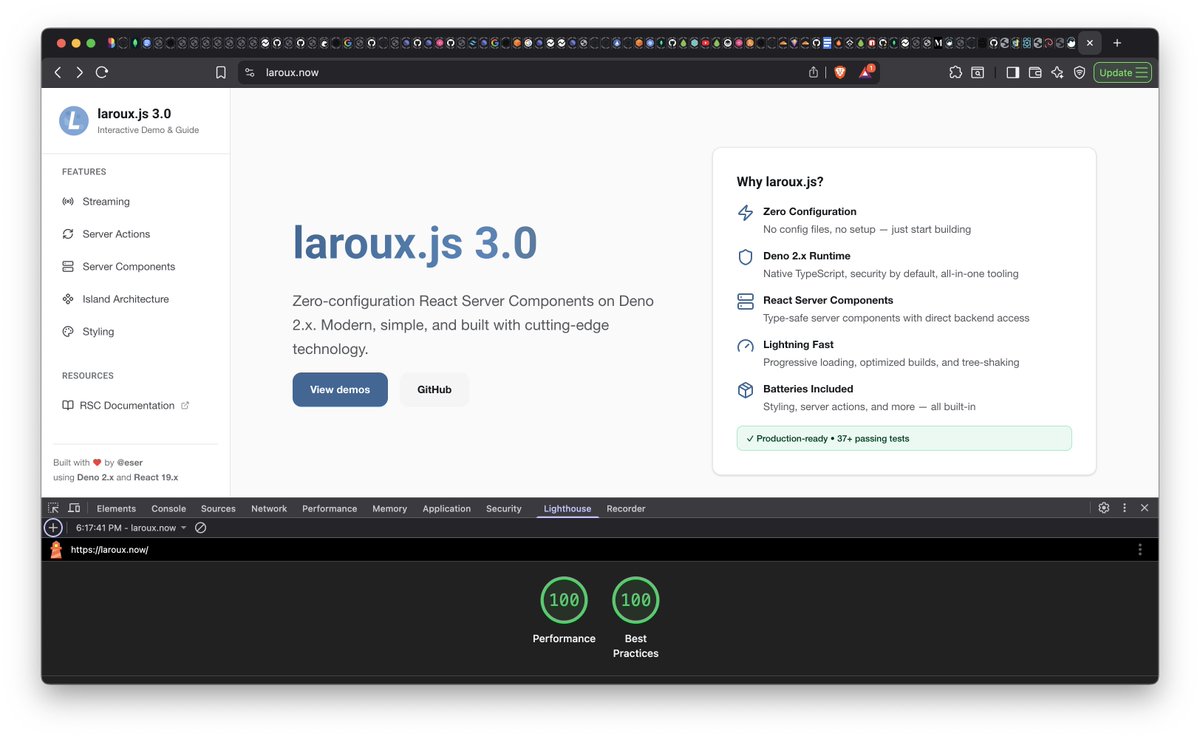Open the Brave VPN shield icon
Viewport: 1200px width, 739px height.
tap(1079, 72)
